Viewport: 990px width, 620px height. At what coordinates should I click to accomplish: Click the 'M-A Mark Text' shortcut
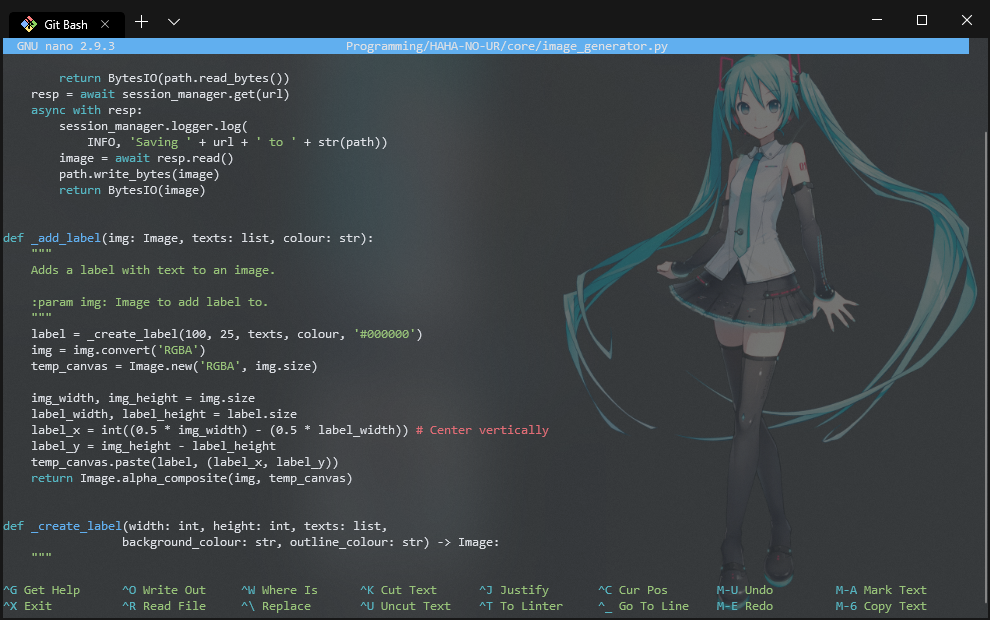click(881, 590)
